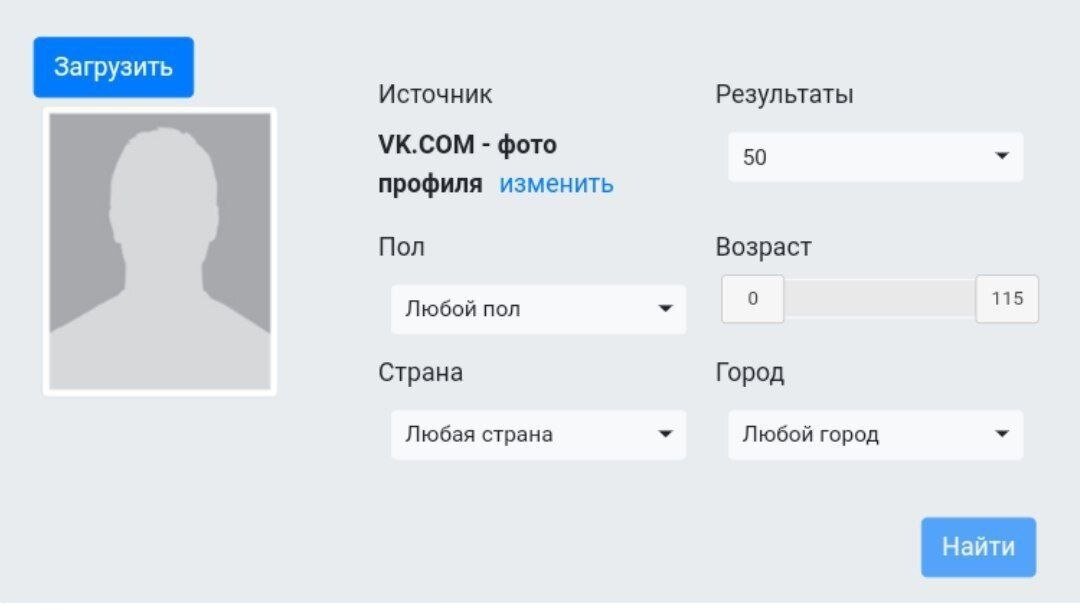Click the arrow icon on Любой город
The width and height of the screenshot is (1080, 610).
click(x=1002, y=434)
